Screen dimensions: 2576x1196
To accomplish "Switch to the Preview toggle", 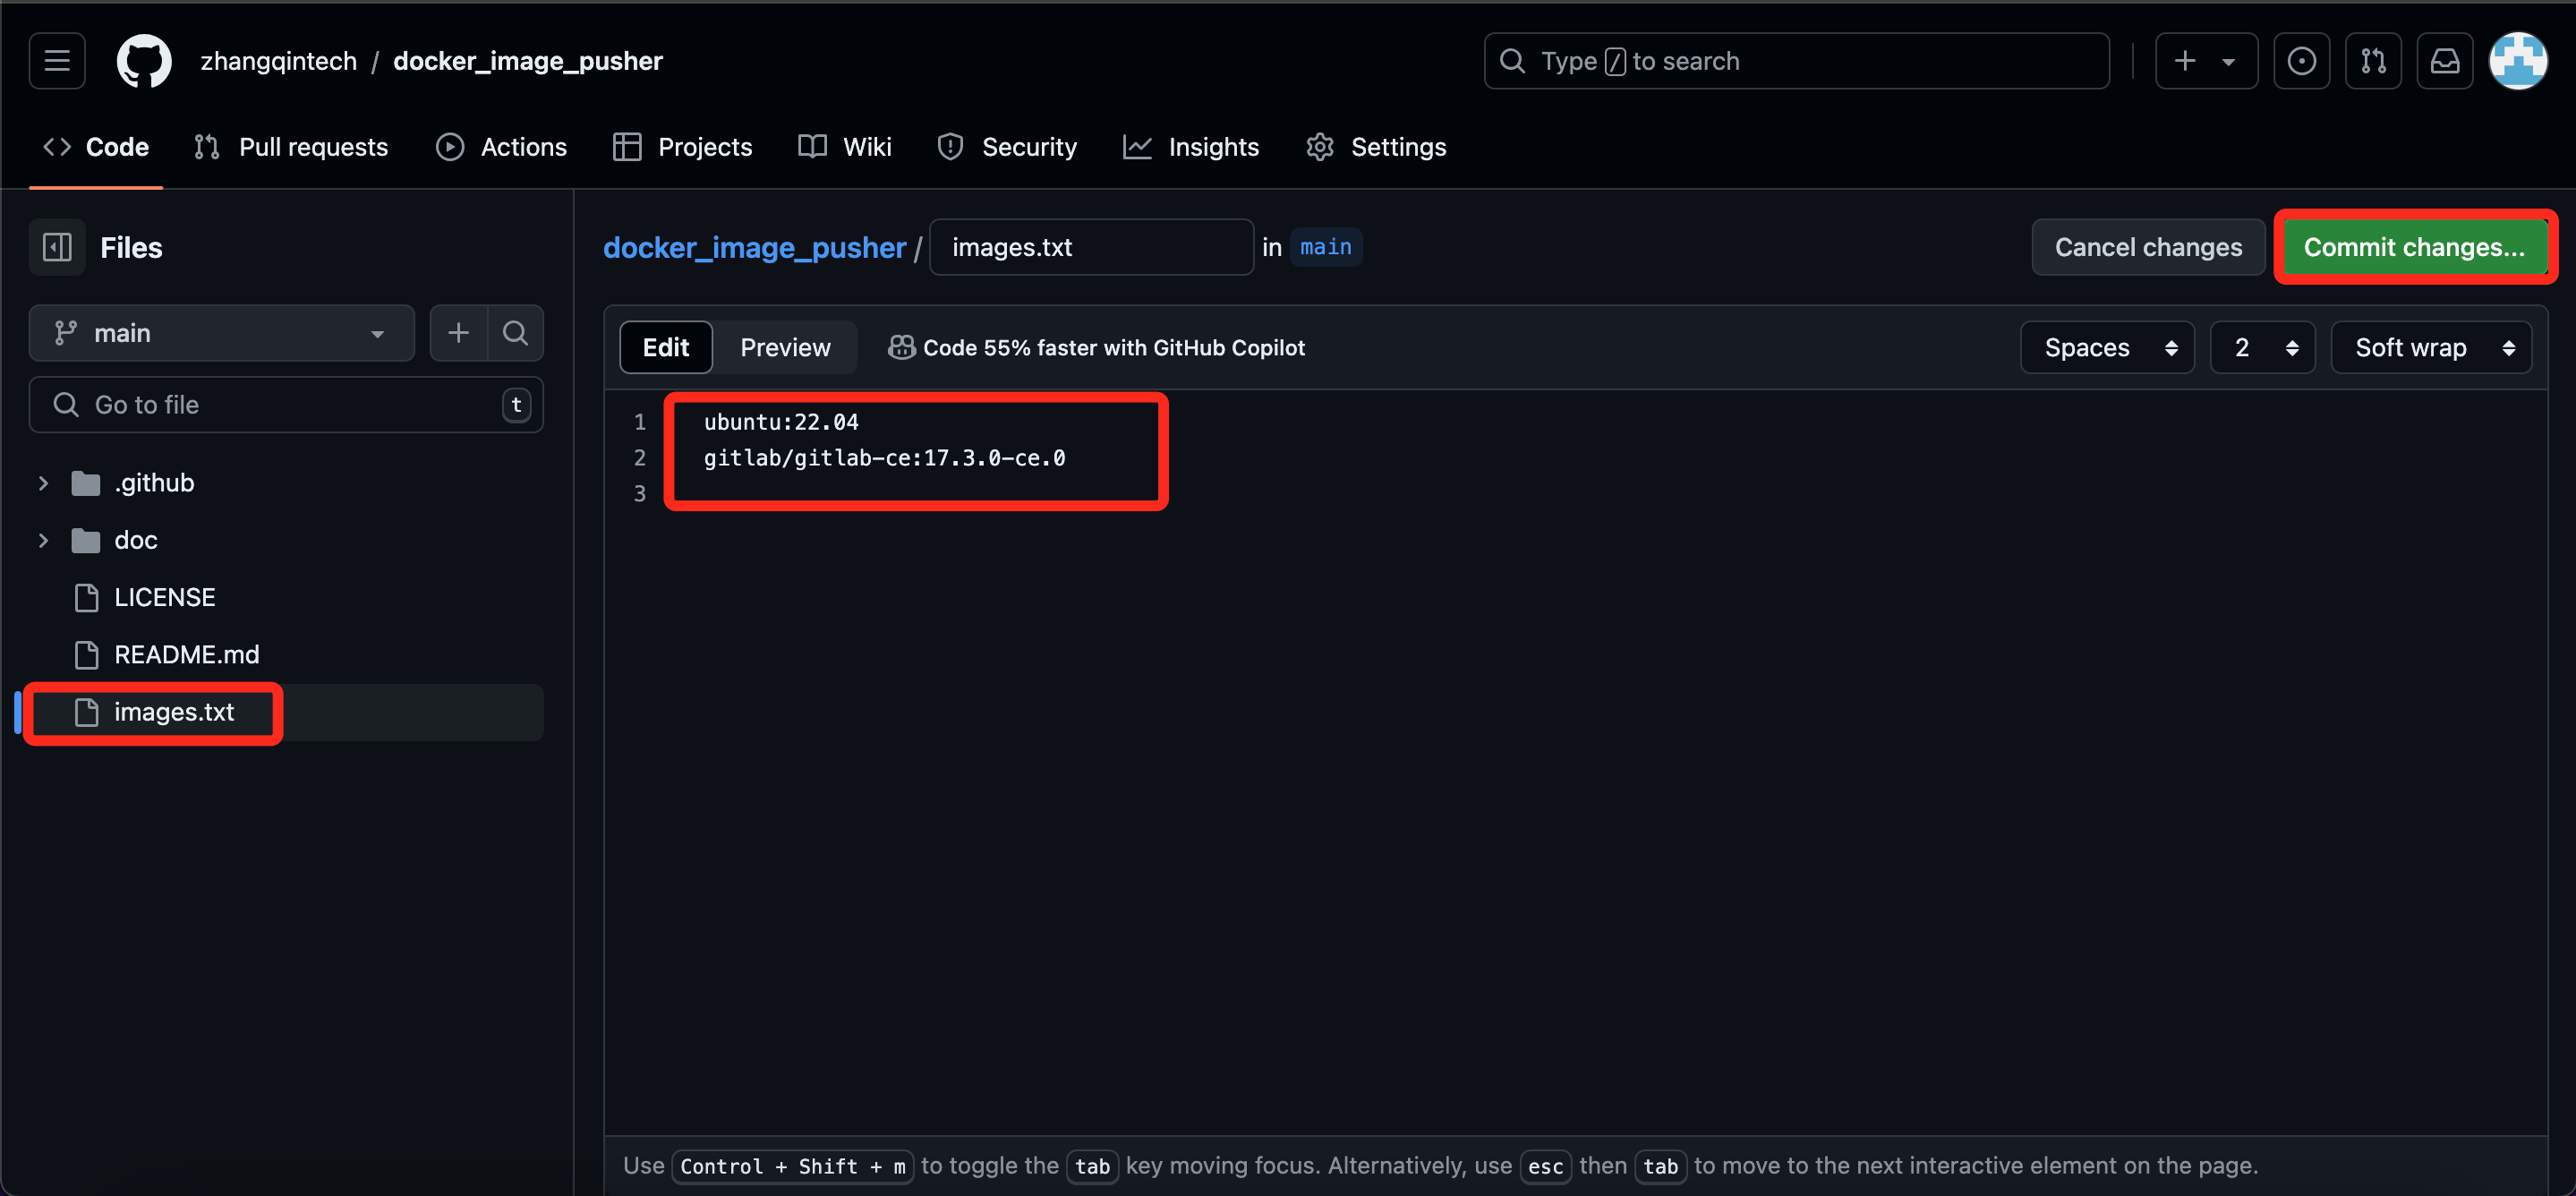I will 785,347.
